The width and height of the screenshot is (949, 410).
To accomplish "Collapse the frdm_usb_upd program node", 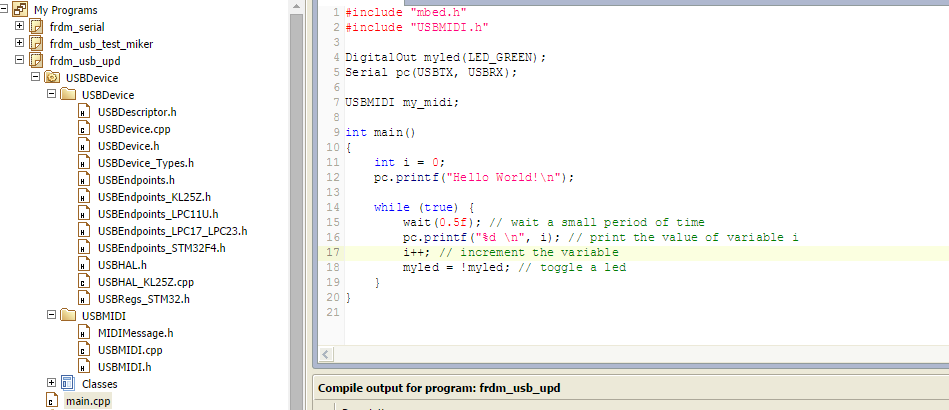I will (19, 60).
